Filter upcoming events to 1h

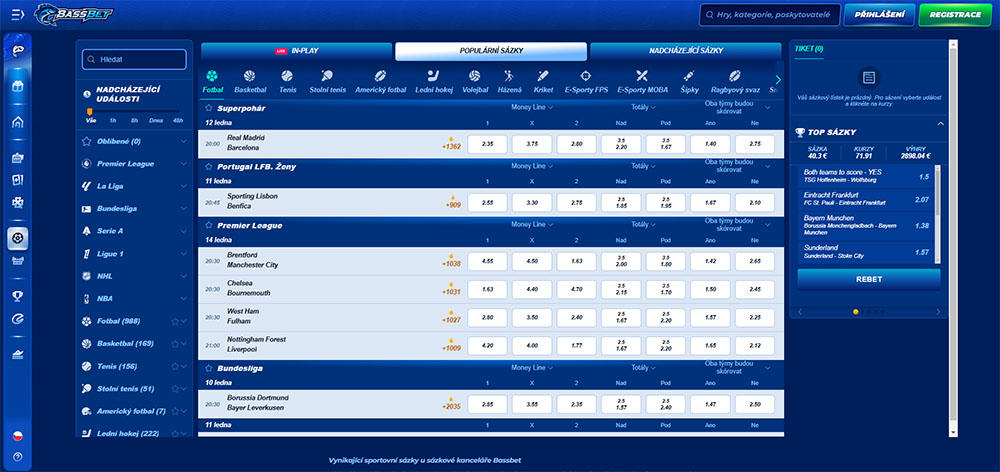click(x=112, y=120)
